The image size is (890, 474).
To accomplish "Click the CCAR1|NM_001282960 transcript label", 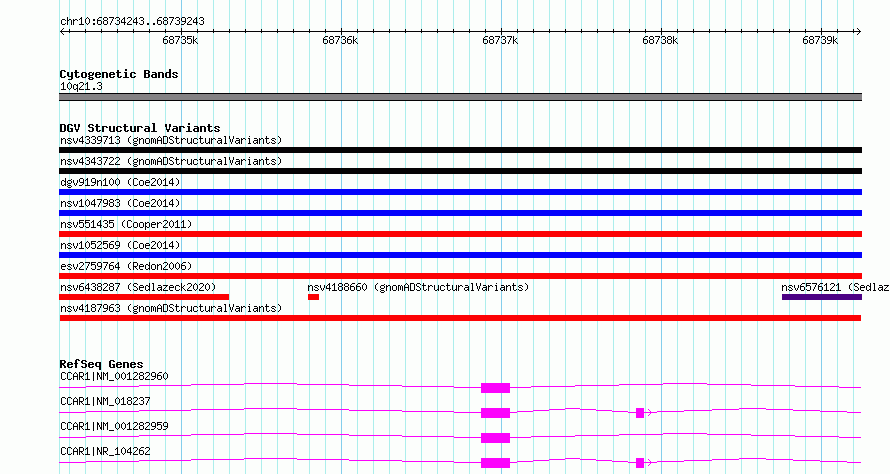I will tap(114, 376).
